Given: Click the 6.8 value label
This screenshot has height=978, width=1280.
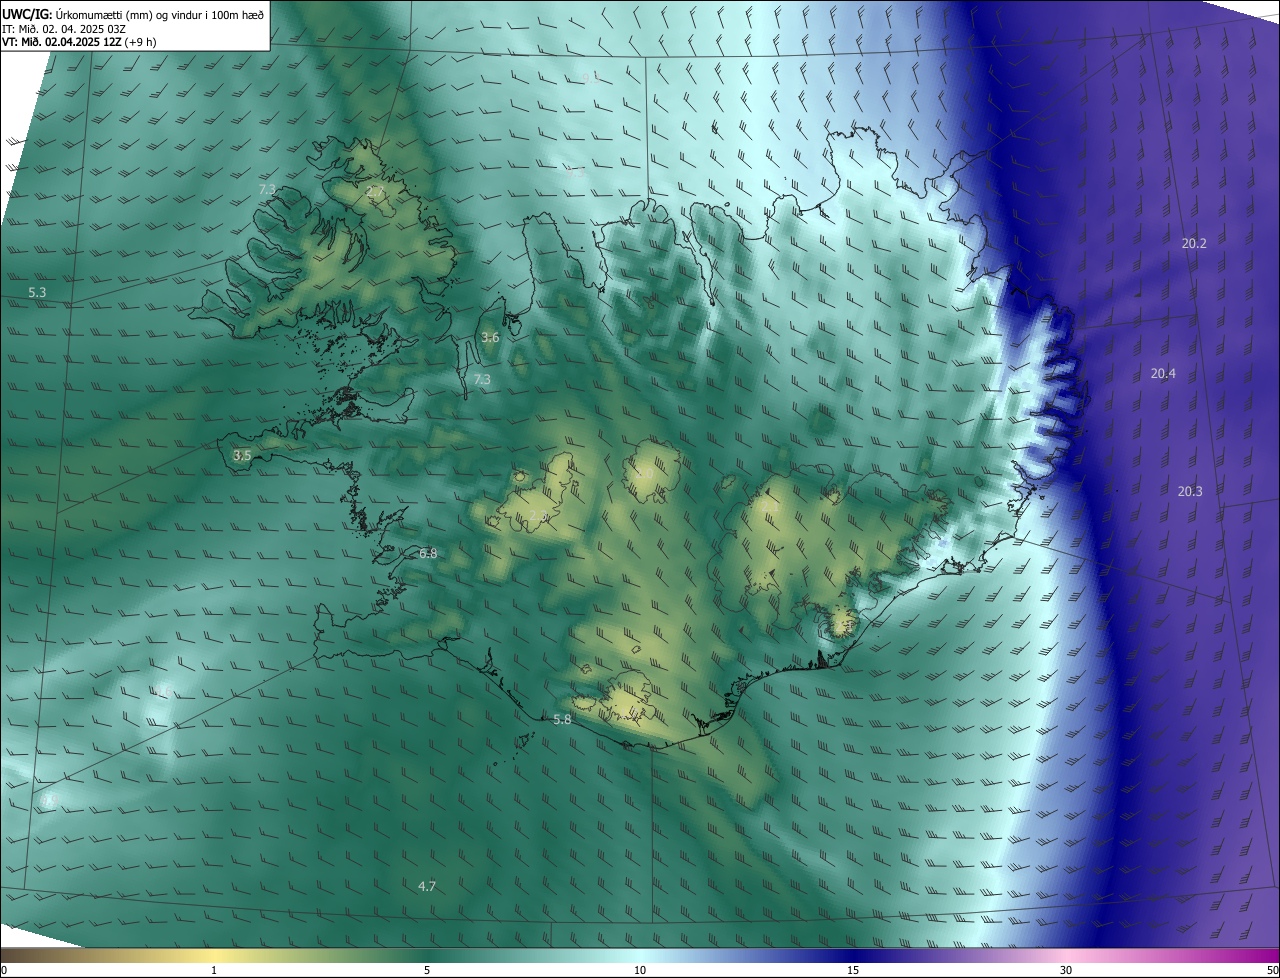Looking at the screenshot, I should coord(428,553).
